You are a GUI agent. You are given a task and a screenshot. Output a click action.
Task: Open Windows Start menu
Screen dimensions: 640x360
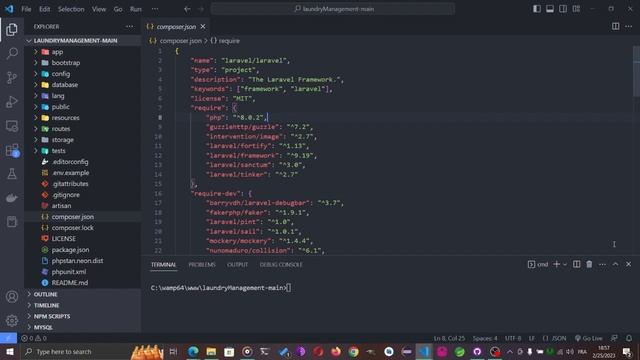(9, 351)
